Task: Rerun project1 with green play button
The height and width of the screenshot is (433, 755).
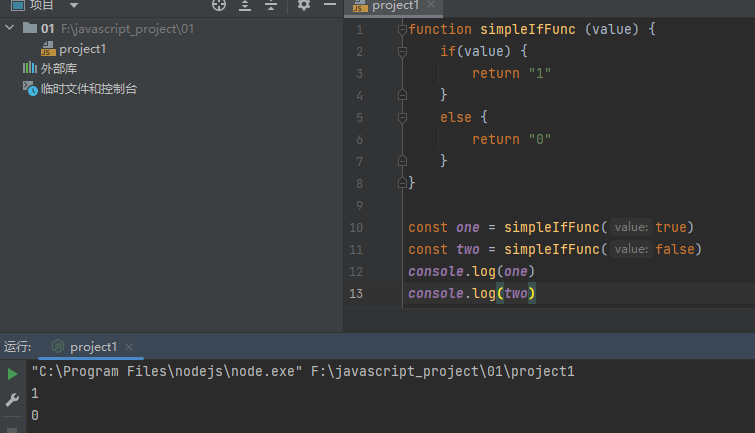Action: (x=13, y=374)
